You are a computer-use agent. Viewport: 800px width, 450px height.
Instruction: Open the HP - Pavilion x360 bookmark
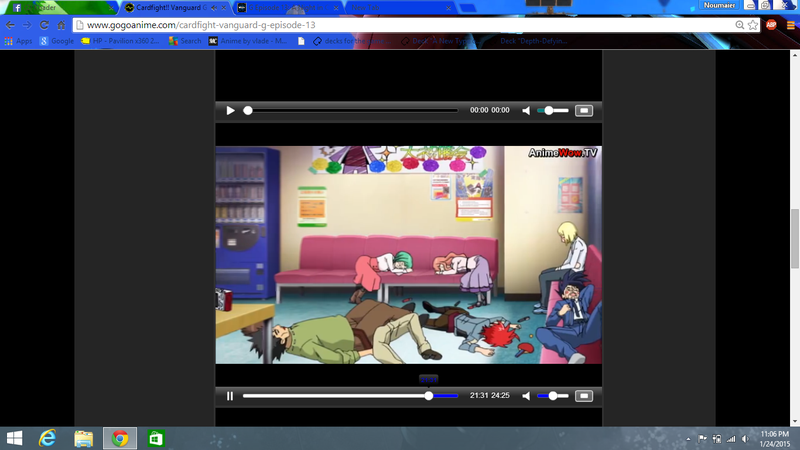(x=120, y=41)
